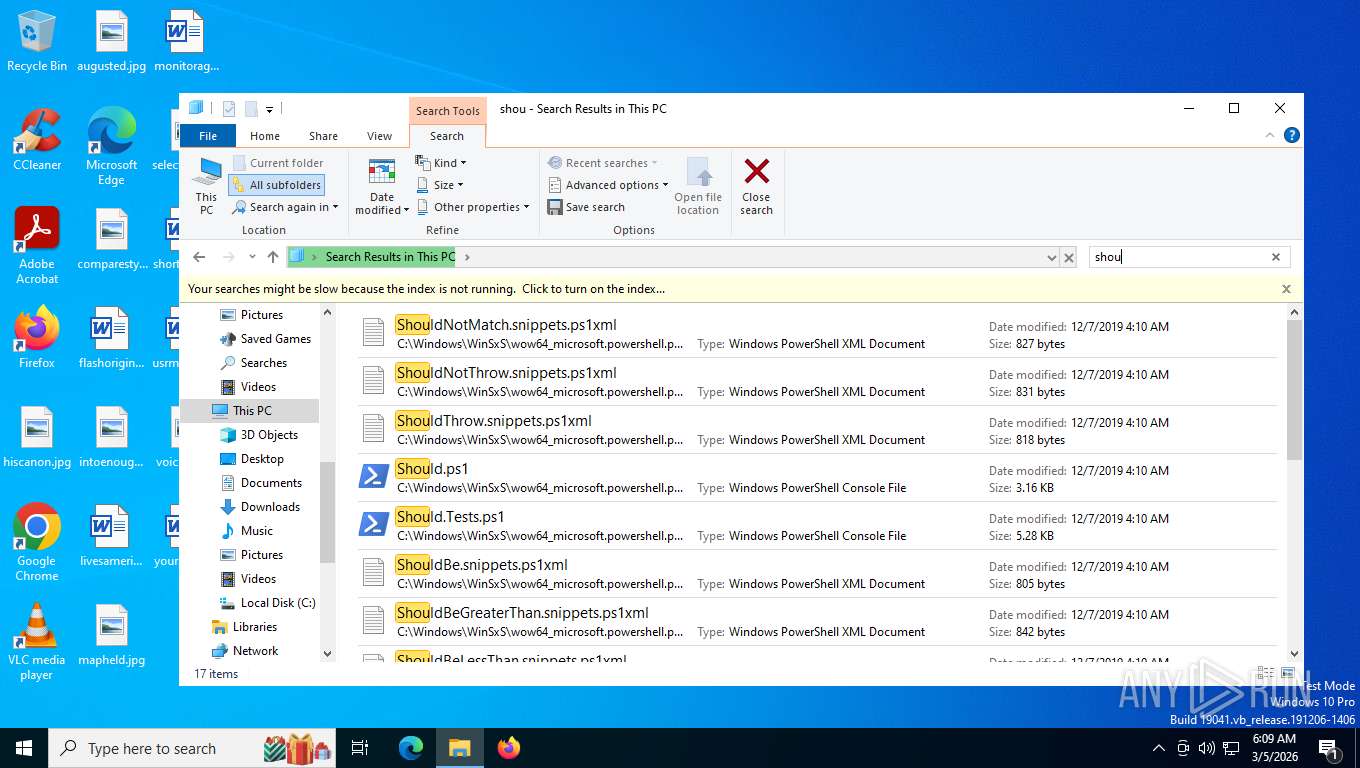Open Other properties dropdown
The width and height of the screenshot is (1360, 768).
pos(473,207)
